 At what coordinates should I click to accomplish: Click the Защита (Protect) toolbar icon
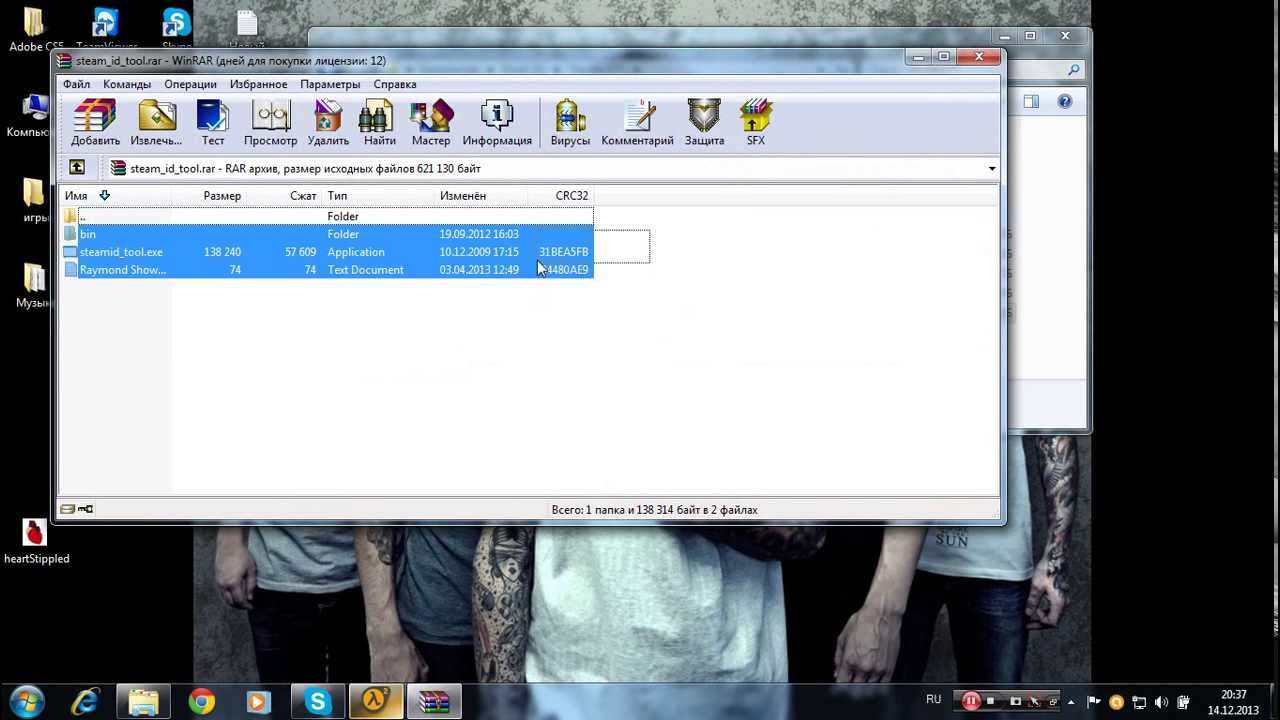click(704, 122)
